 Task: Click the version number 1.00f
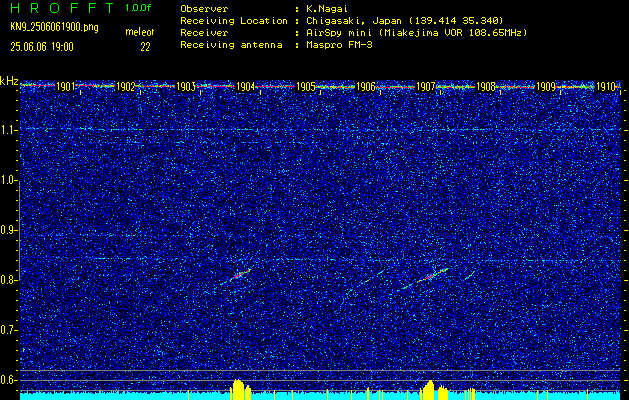138,8
